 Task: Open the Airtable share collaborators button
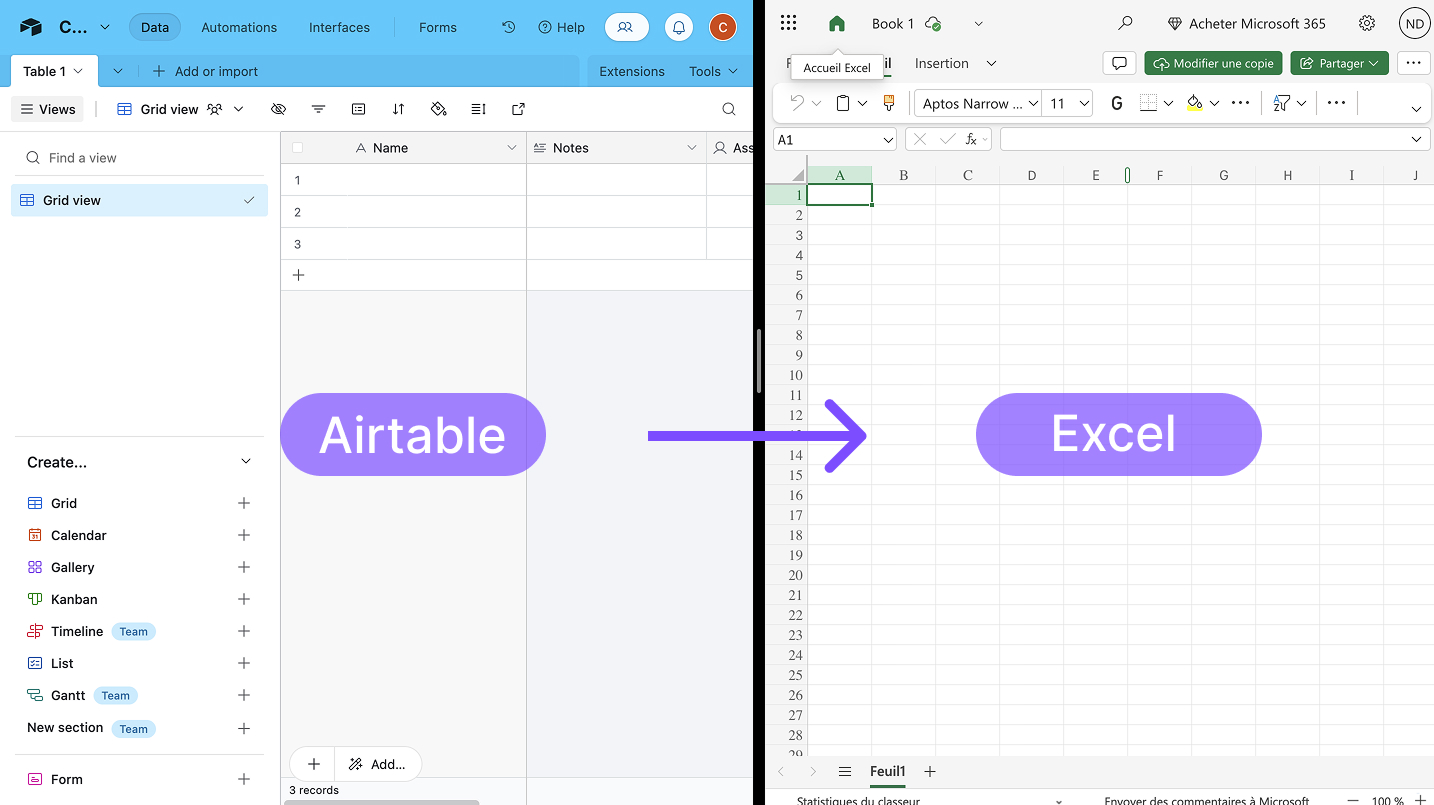click(626, 27)
